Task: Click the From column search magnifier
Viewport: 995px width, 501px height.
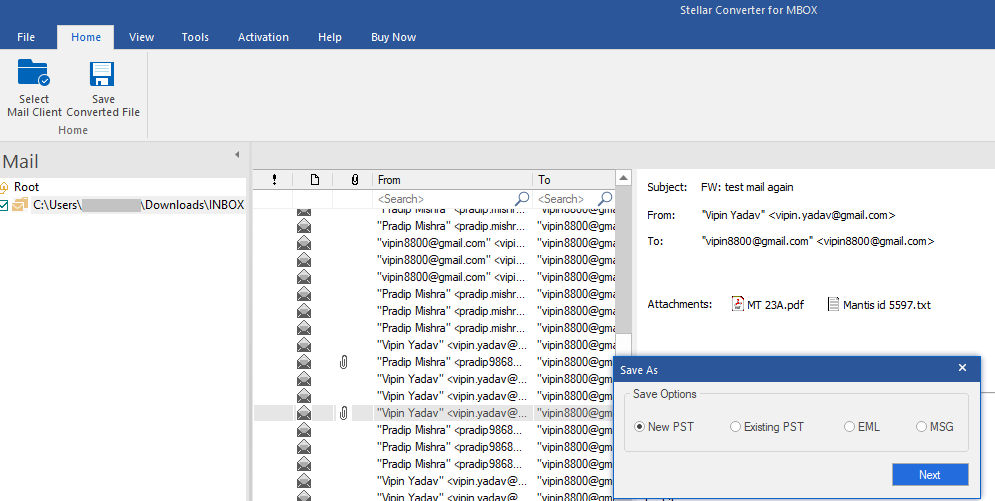Action: (x=522, y=198)
